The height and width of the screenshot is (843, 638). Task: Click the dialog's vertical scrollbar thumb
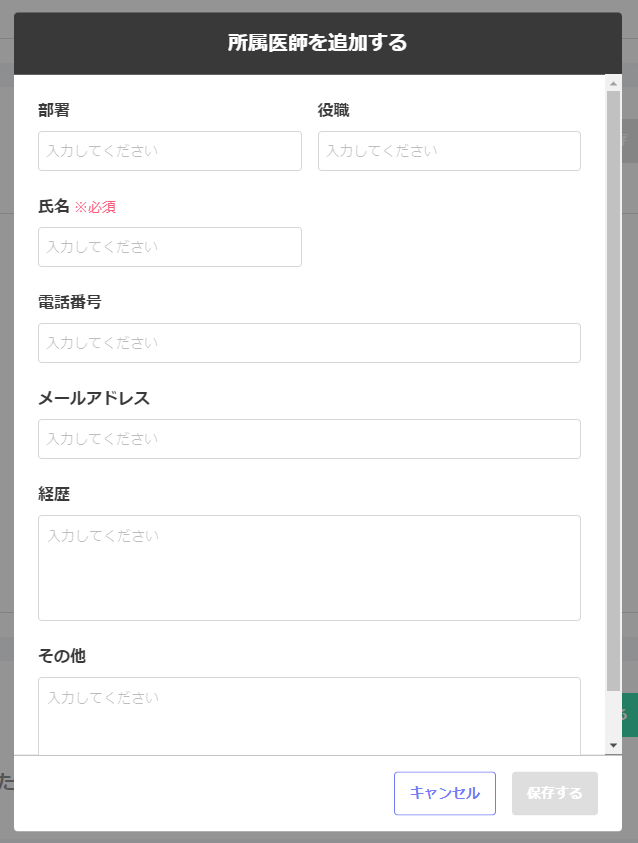613,391
